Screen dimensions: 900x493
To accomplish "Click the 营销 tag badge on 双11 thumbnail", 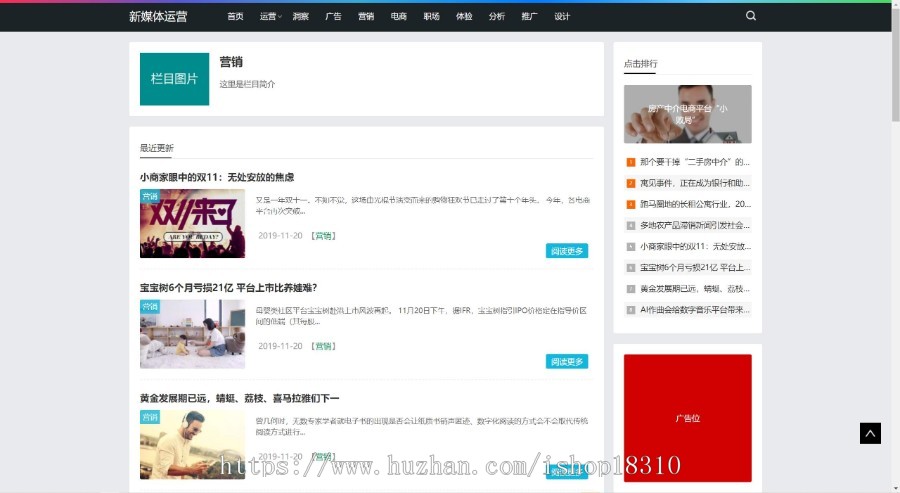I will click(x=150, y=197).
